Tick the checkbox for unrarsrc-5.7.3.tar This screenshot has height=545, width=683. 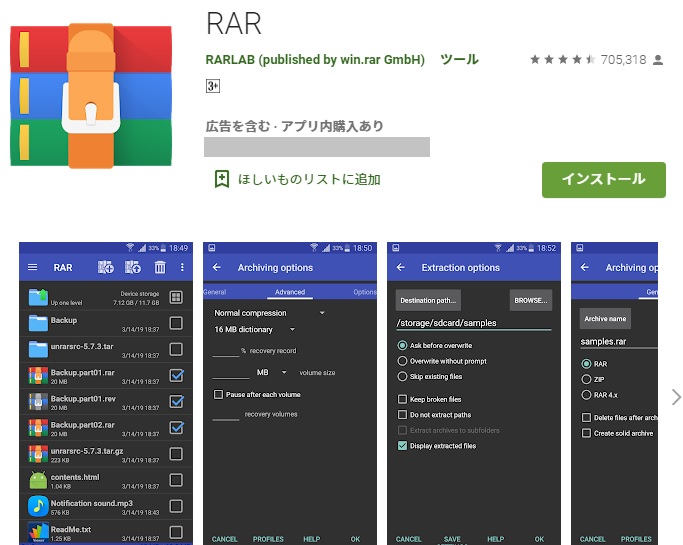[176, 349]
